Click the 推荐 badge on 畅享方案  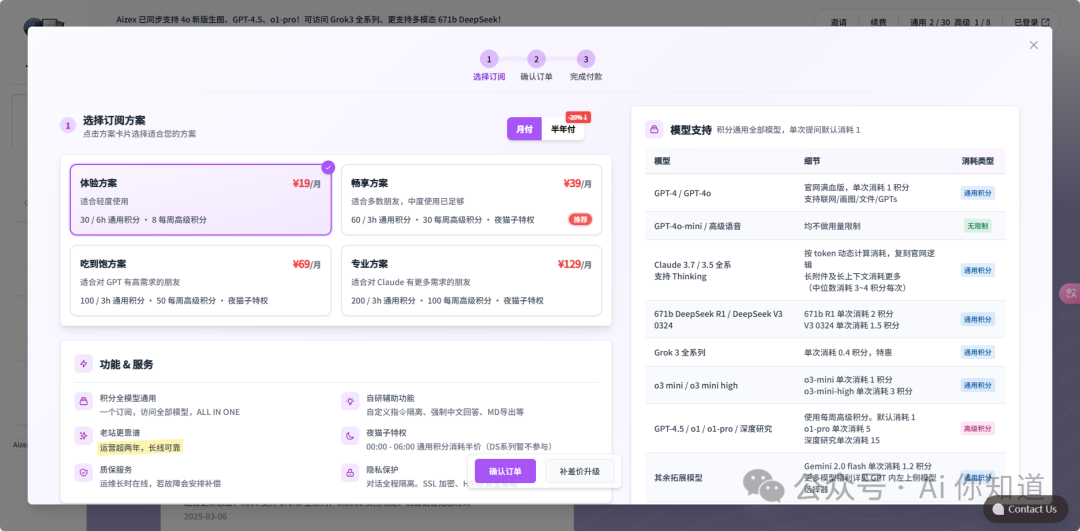click(x=580, y=219)
